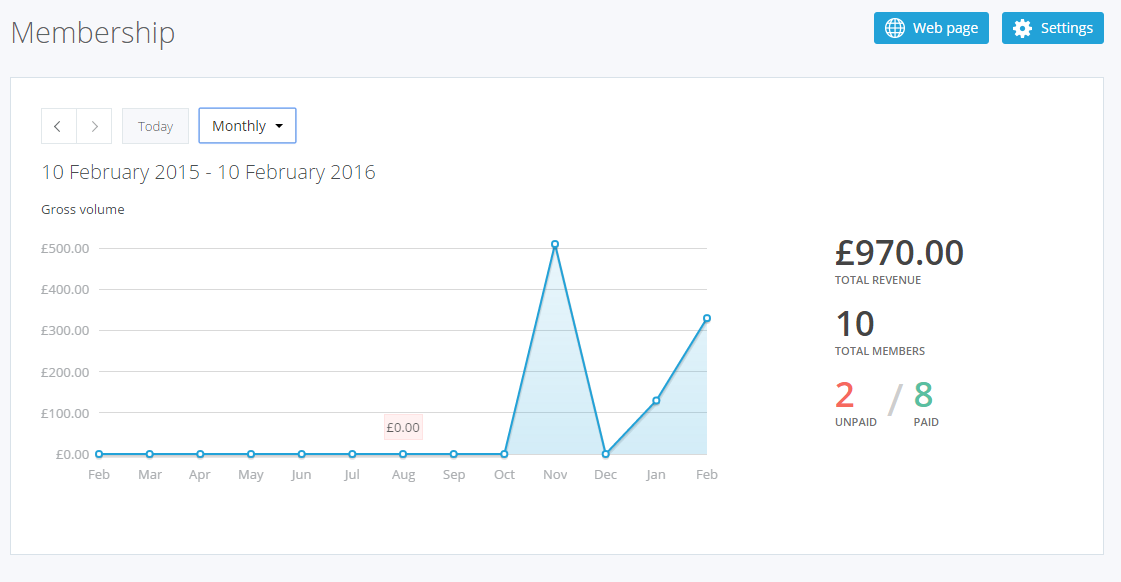Viewport: 1121px width, 582px height.
Task: Click the August data point under tooltip
Action: point(403,454)
